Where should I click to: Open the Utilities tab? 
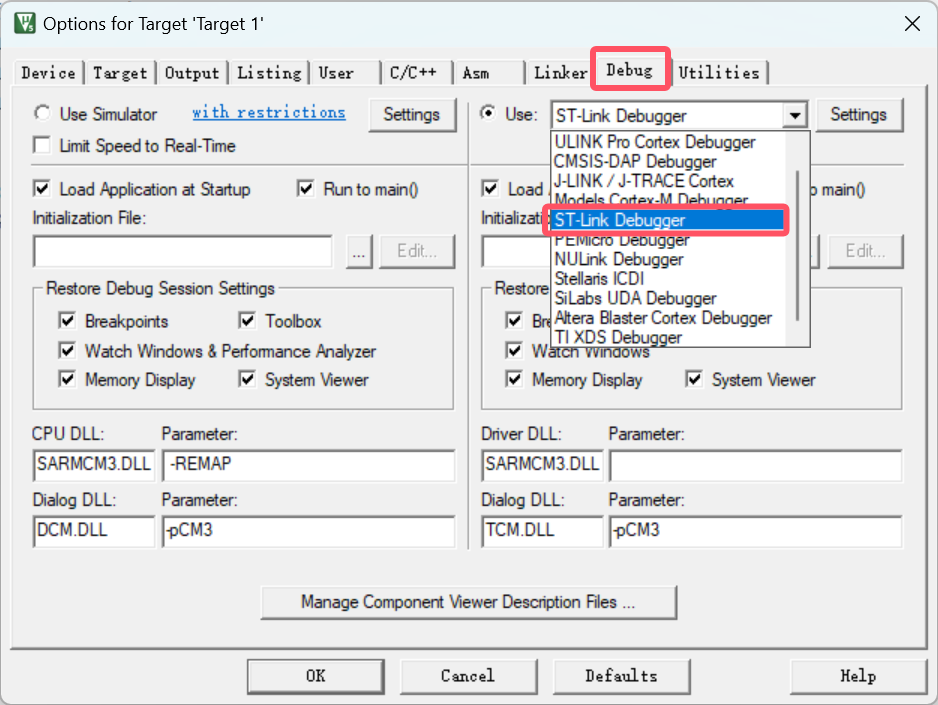(719, 73)
